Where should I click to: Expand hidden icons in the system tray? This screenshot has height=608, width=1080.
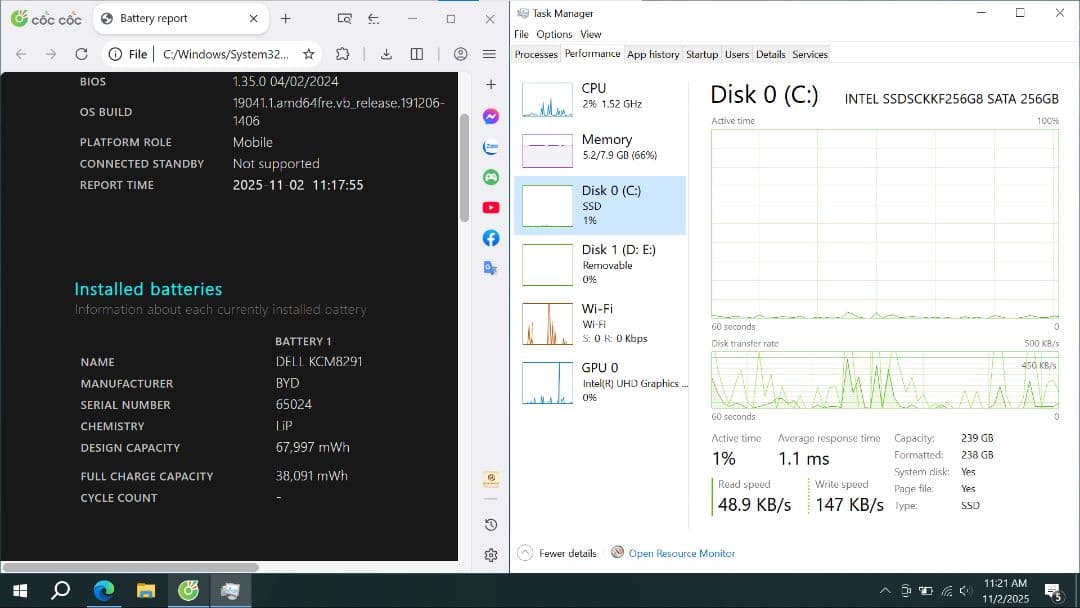[x=886, y=590]
